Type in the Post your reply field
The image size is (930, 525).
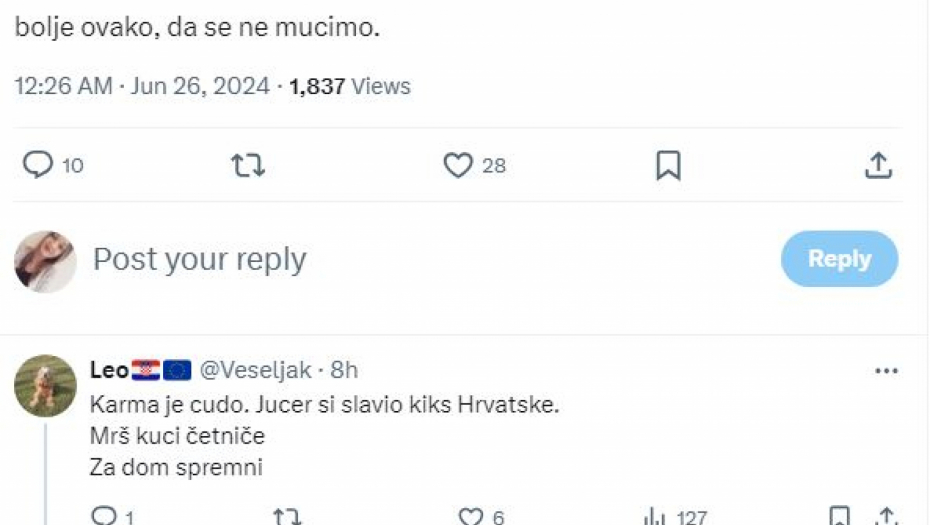400,260
